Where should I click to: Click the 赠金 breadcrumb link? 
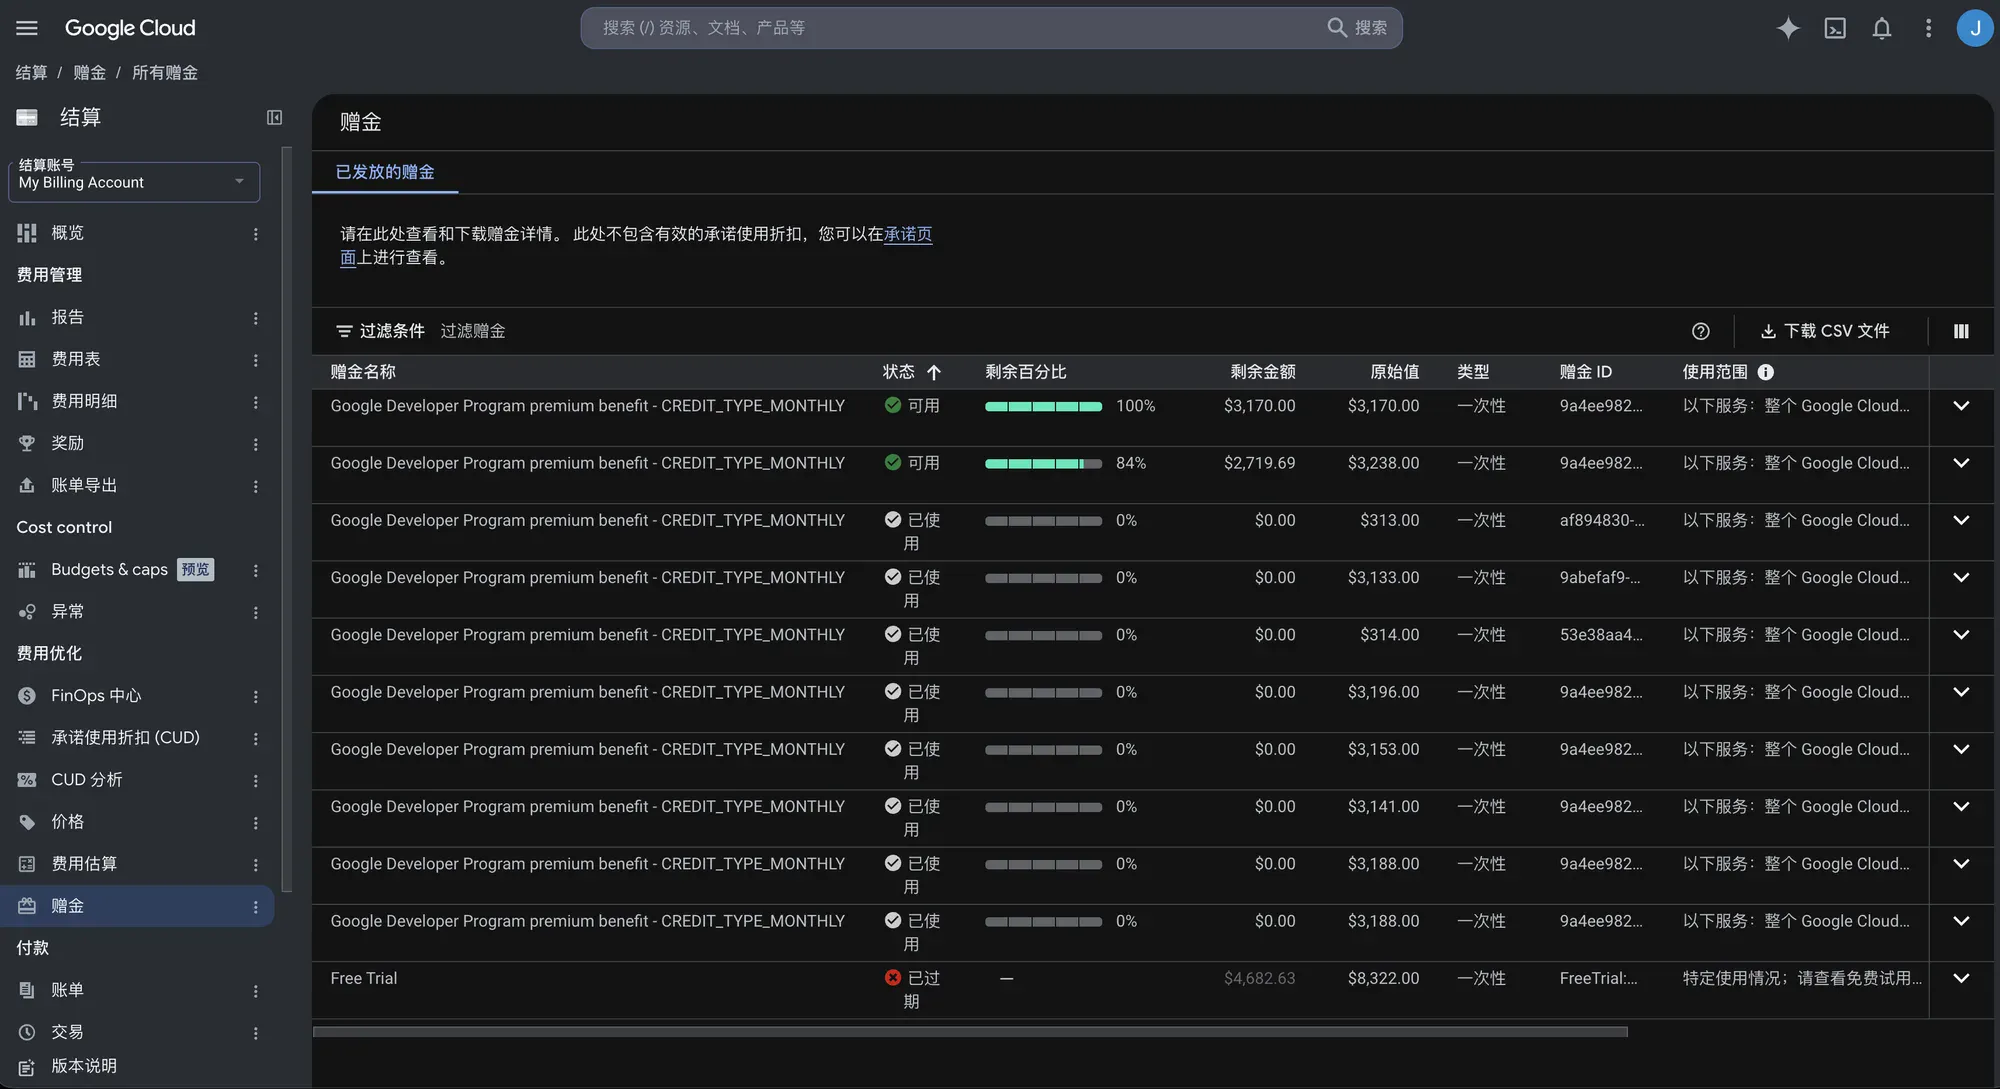(x=89, y=73)
